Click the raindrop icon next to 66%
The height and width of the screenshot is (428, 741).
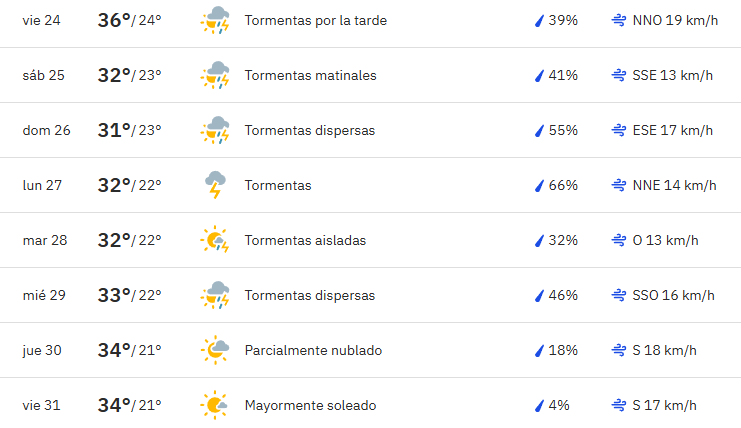[x=539, y=185]
